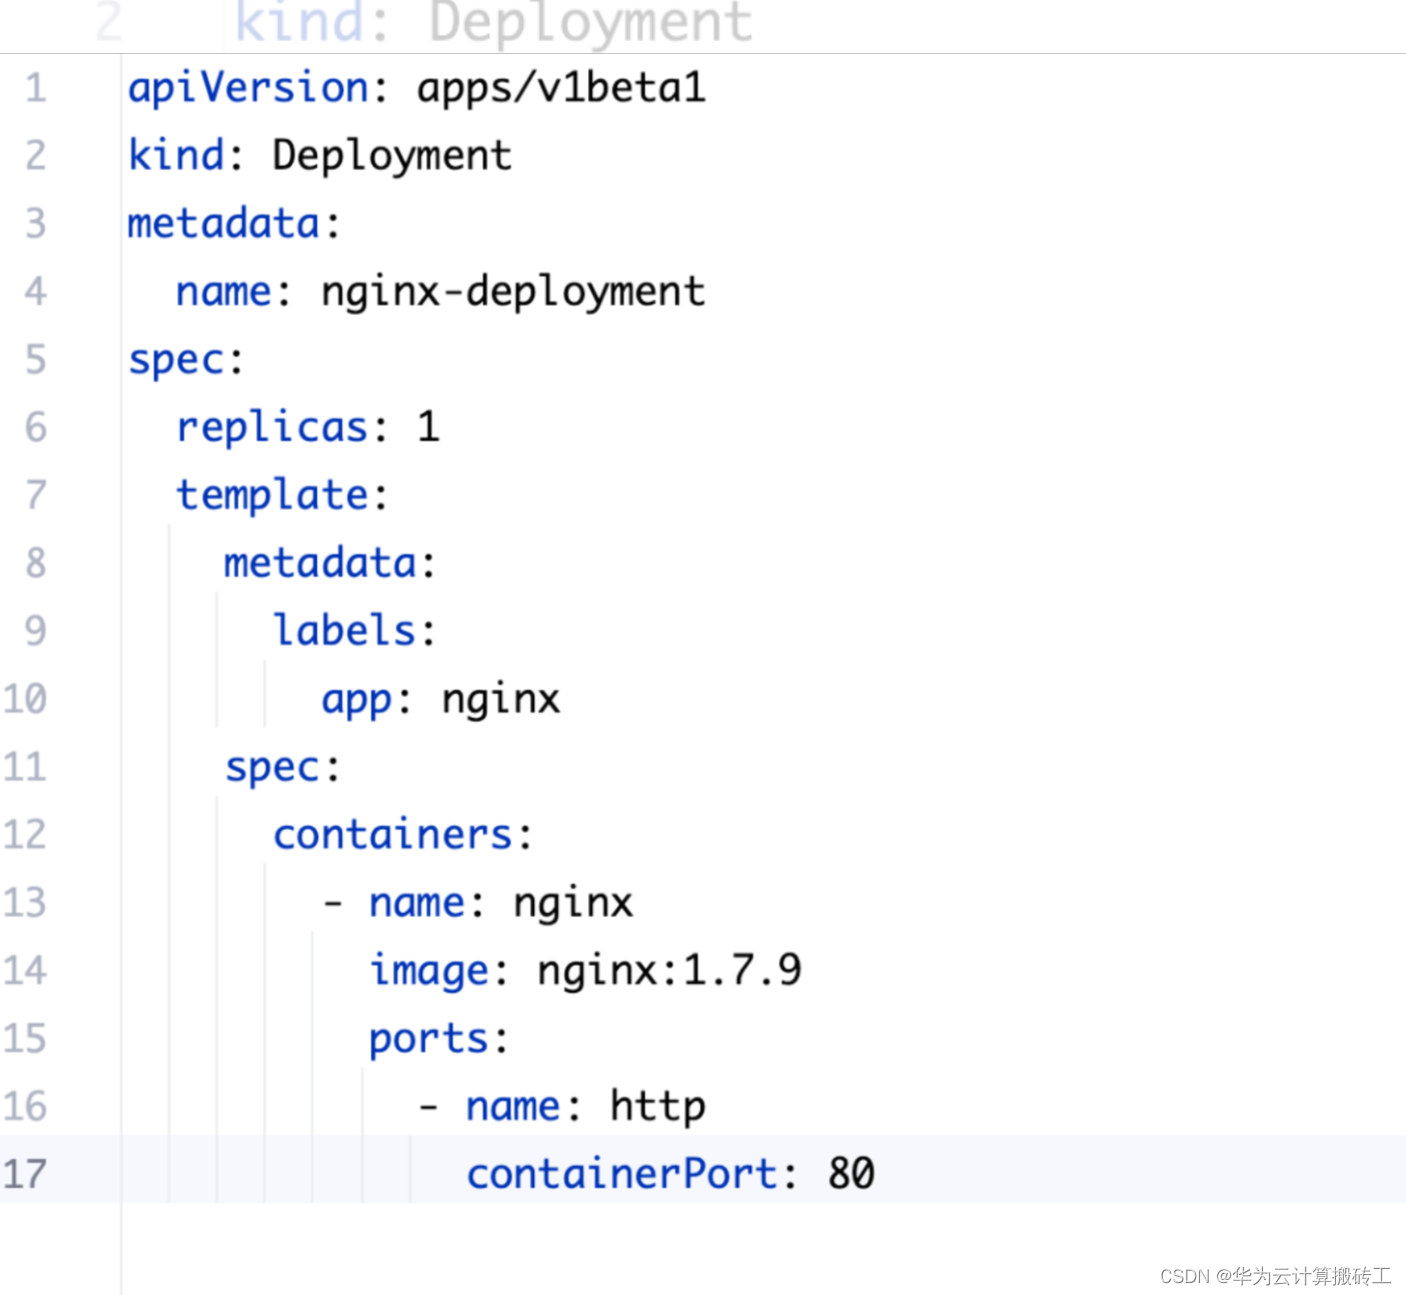Click the 'labels' key

point(344,631)
